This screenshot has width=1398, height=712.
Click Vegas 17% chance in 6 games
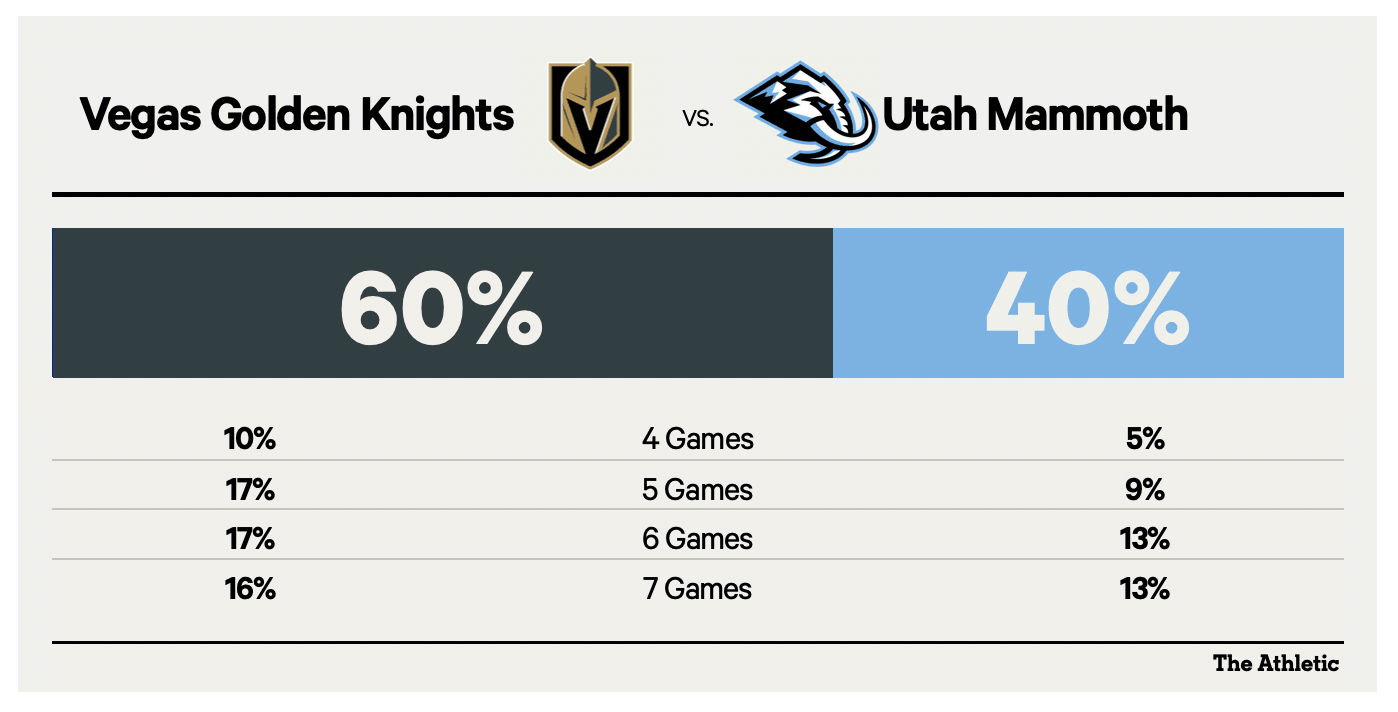pos(249,539)
